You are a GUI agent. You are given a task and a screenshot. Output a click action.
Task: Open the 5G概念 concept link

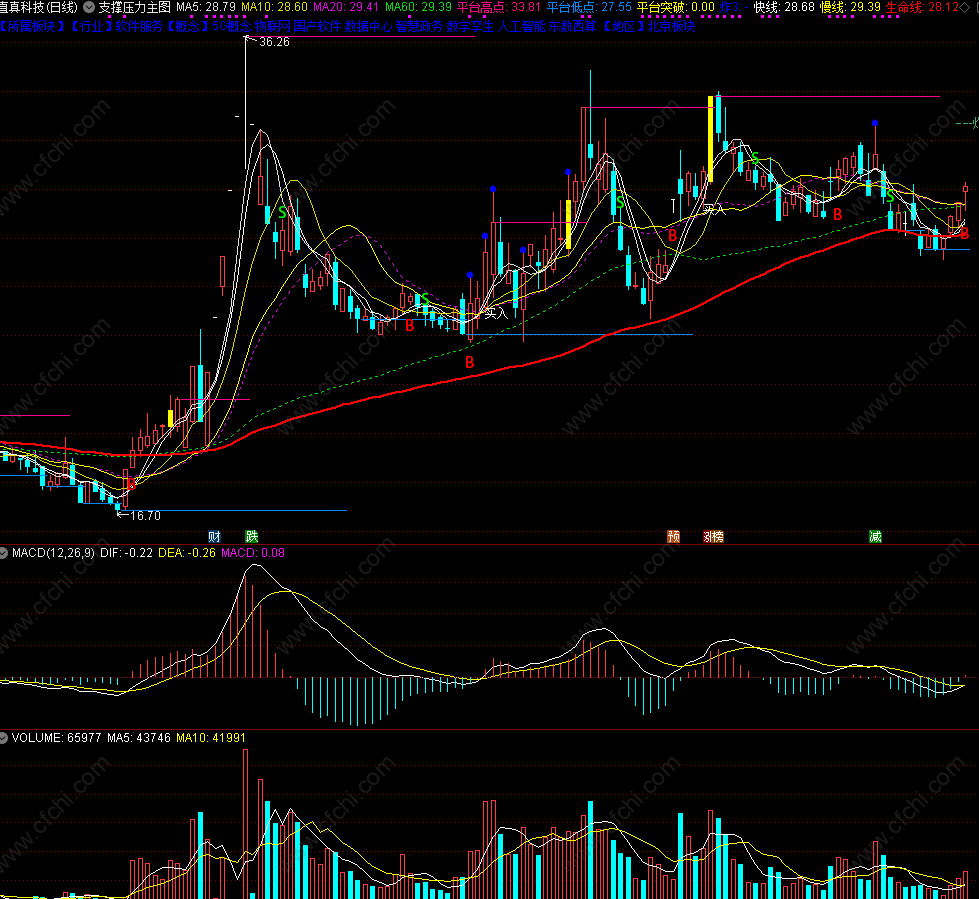232,26
